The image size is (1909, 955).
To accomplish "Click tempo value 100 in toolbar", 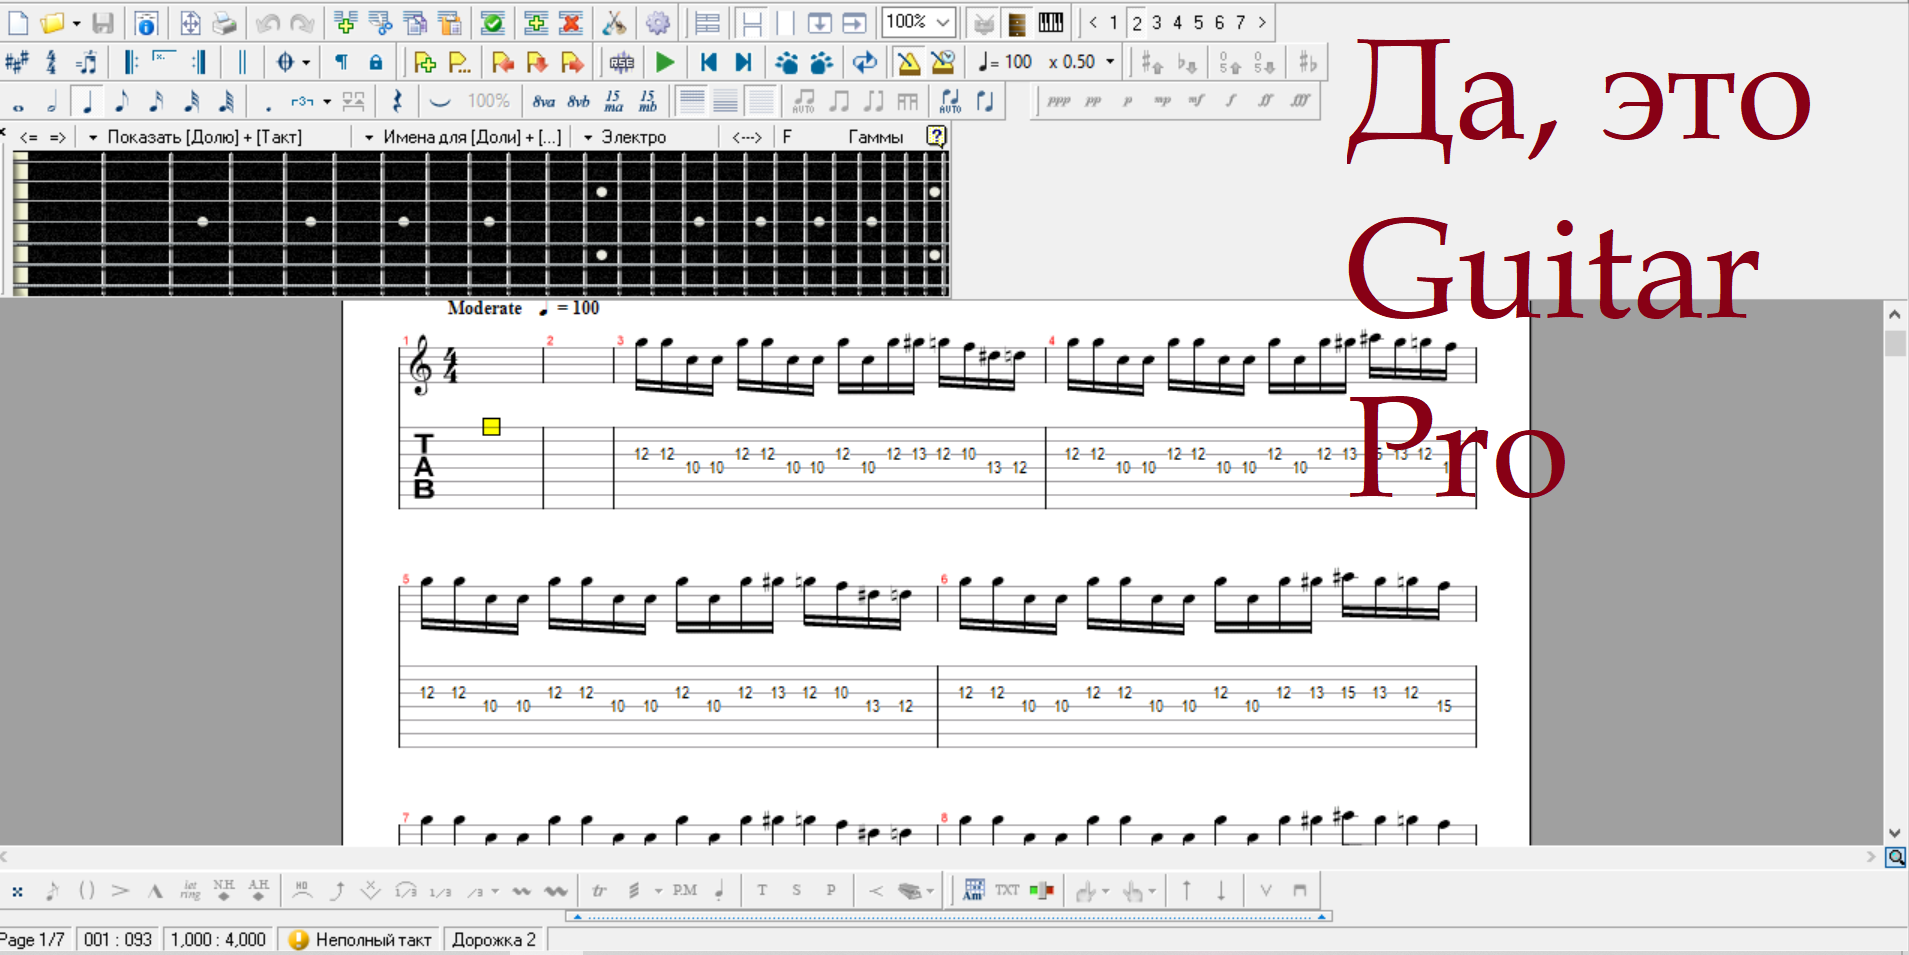I will 1018,62.
